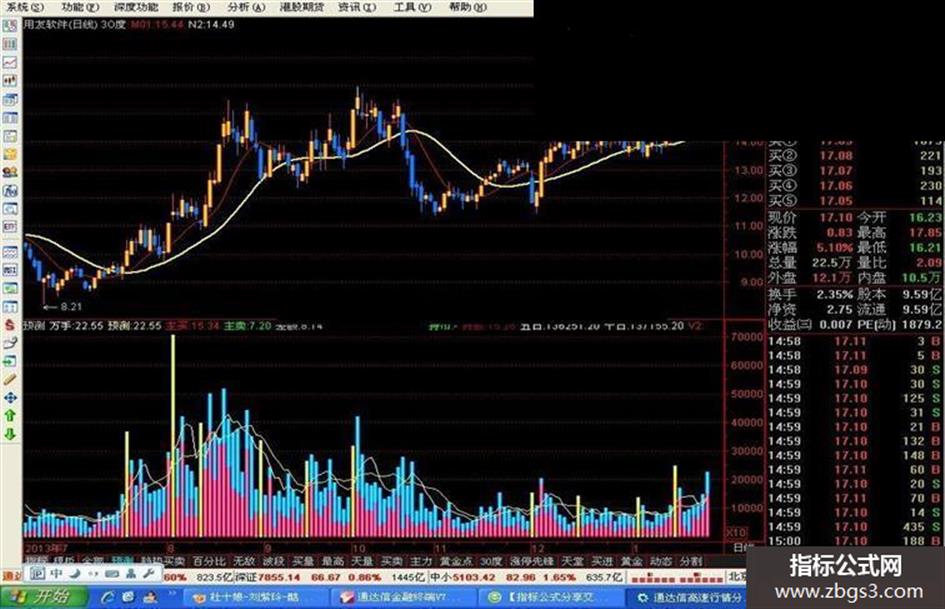Click the X10 volume scale label
The width and height of the screenshot is (945, 609).
735,532
